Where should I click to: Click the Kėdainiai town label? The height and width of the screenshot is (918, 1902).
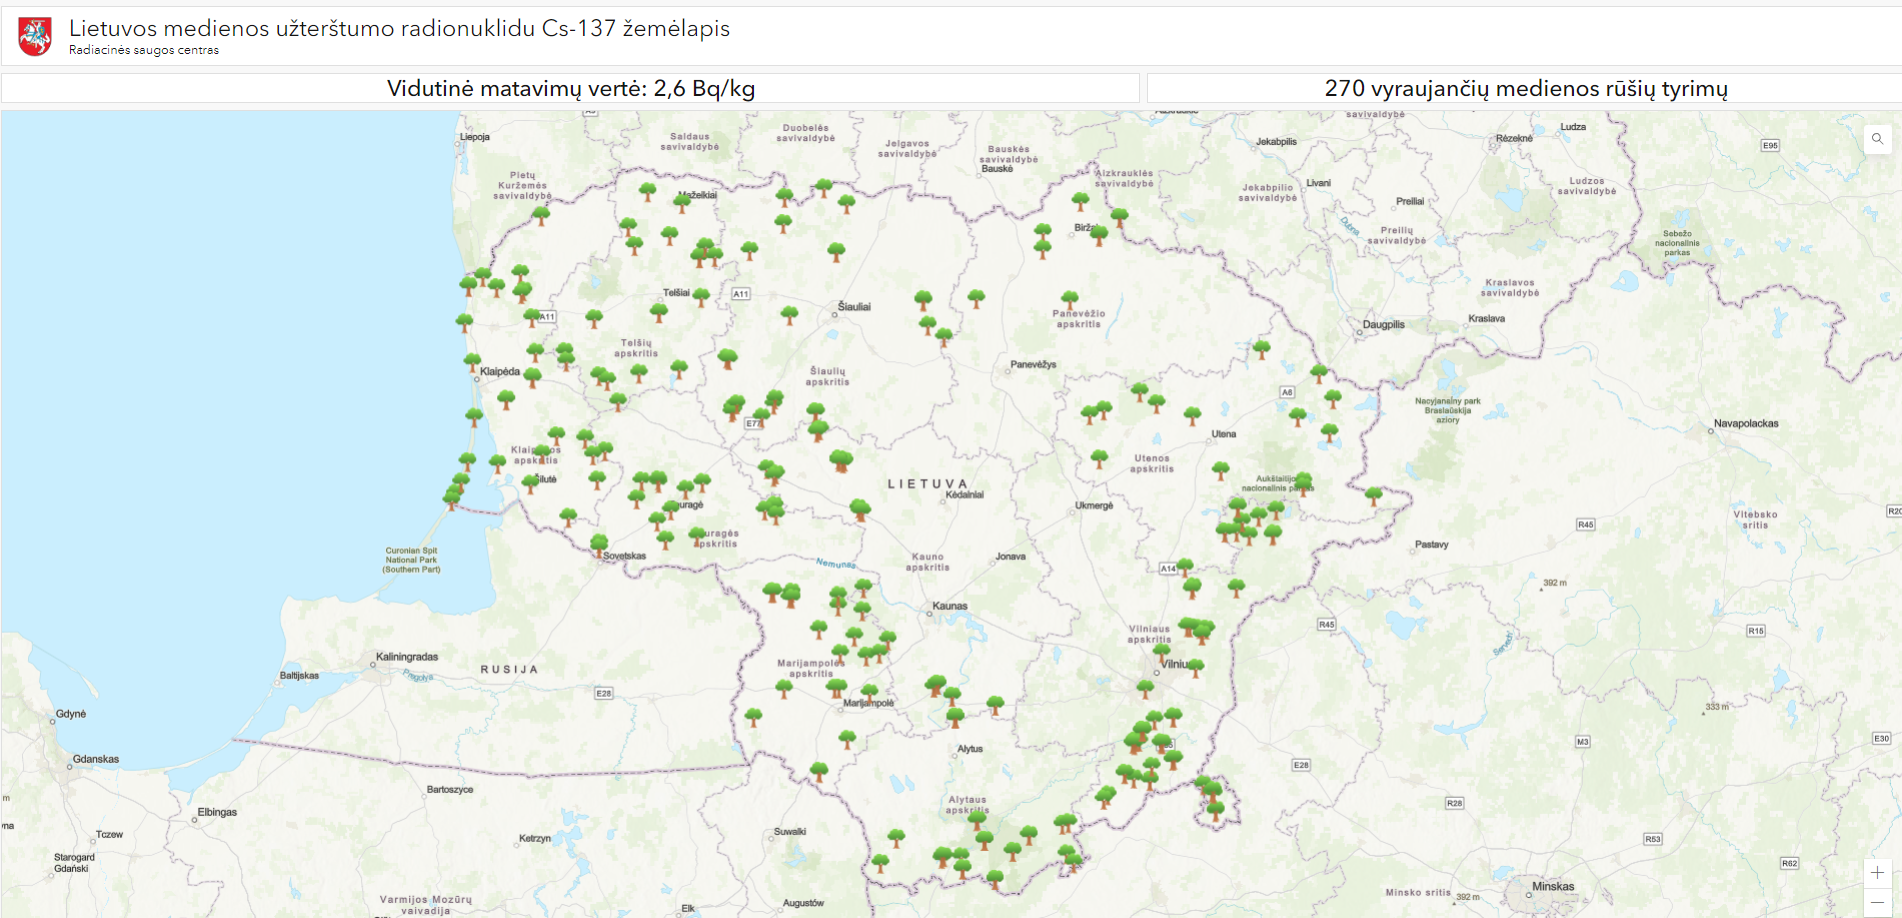tap(965, 494)
